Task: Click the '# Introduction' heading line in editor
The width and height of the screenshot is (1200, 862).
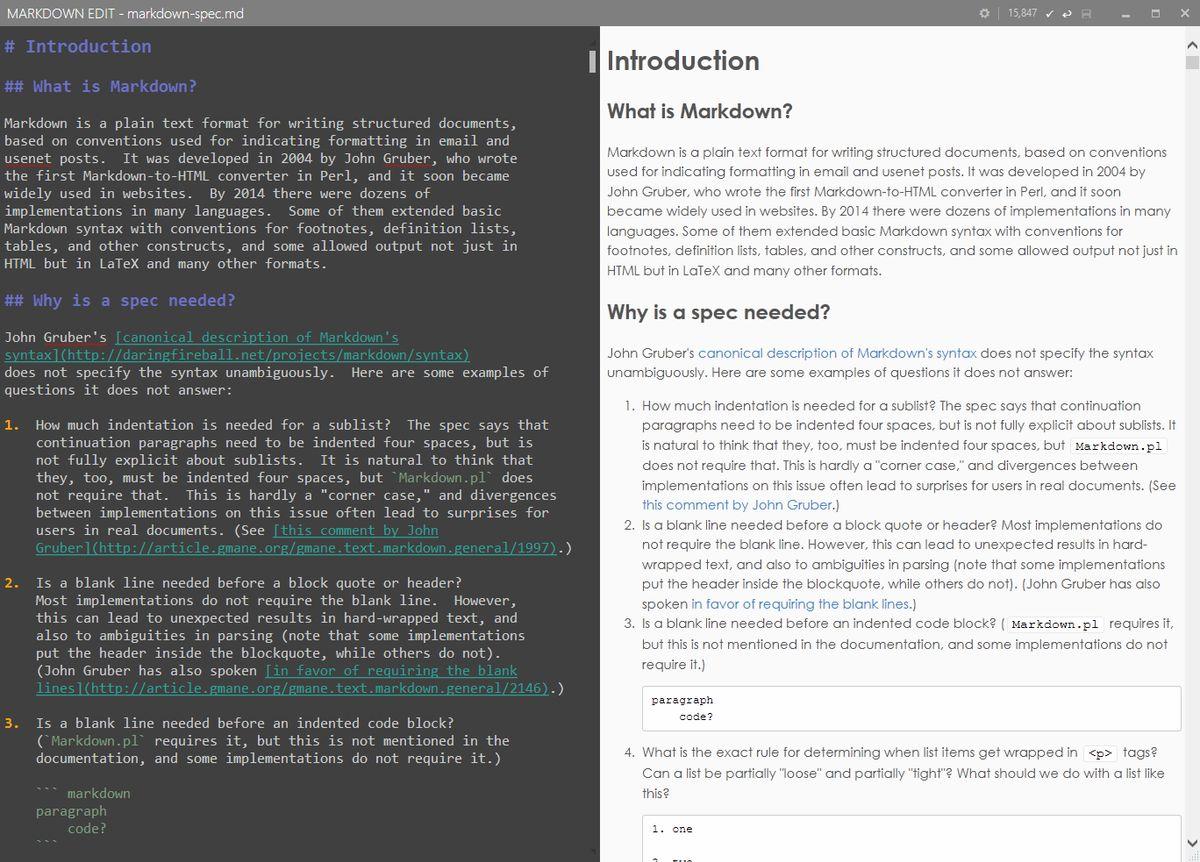Action: [78, 47]
